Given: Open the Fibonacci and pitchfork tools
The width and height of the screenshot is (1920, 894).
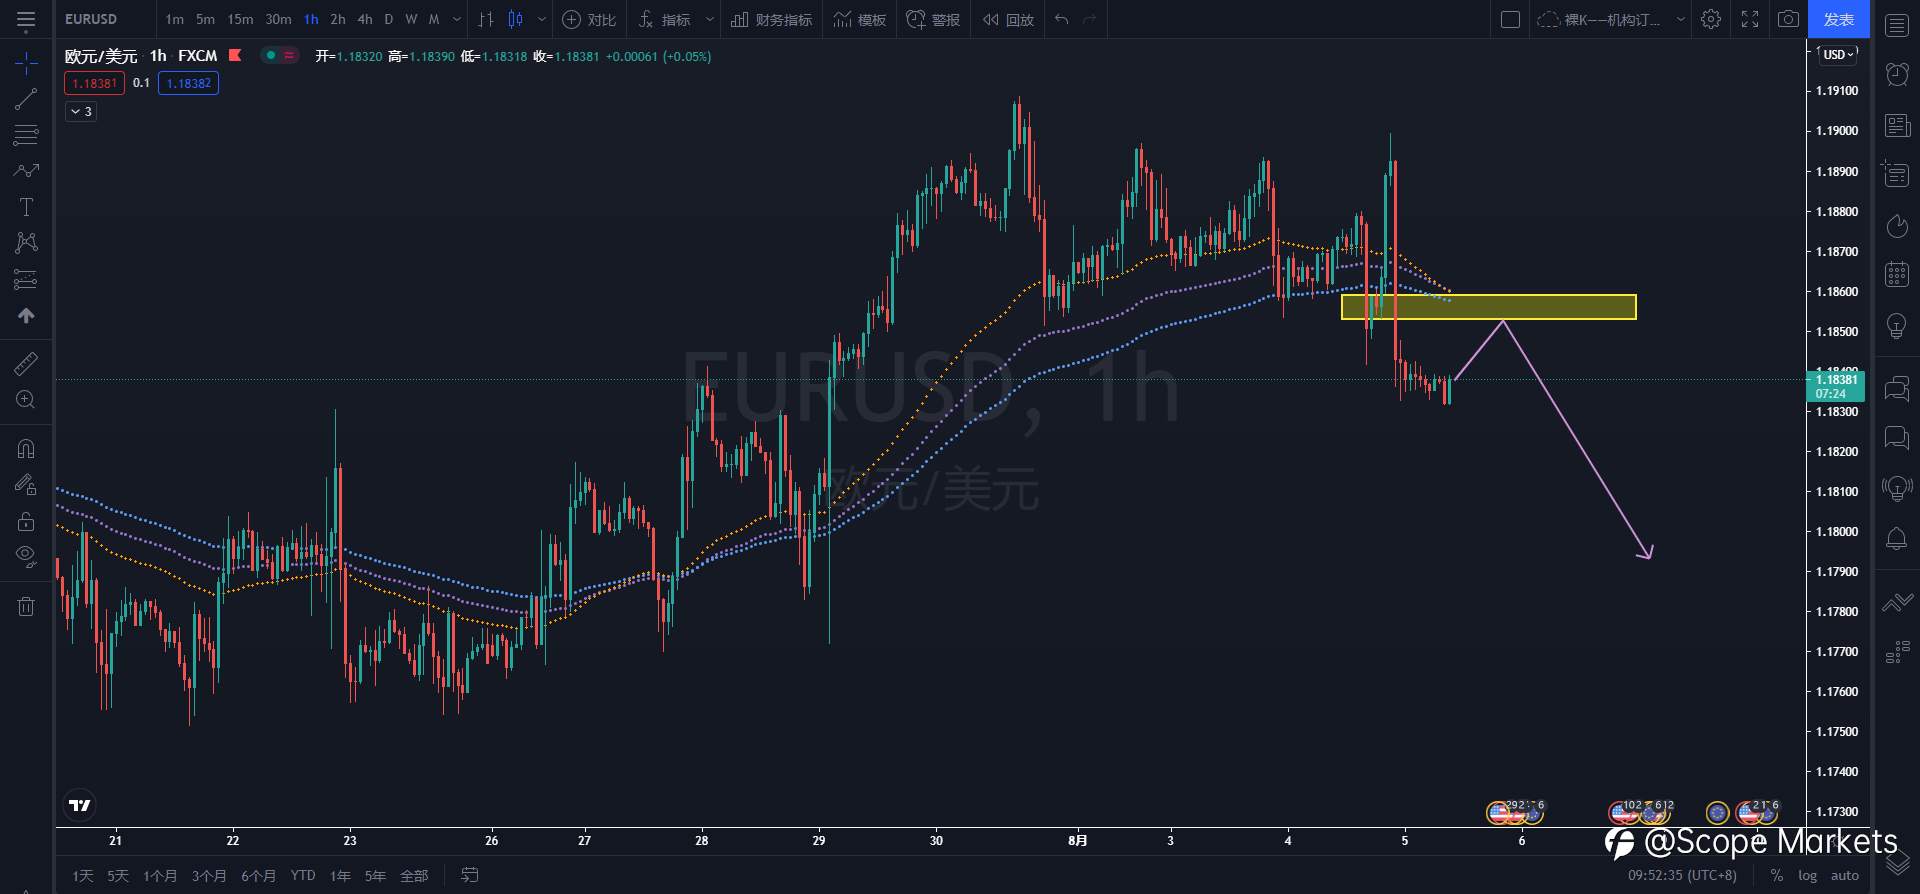Looking at the screenshot, I should pos(26,135).
